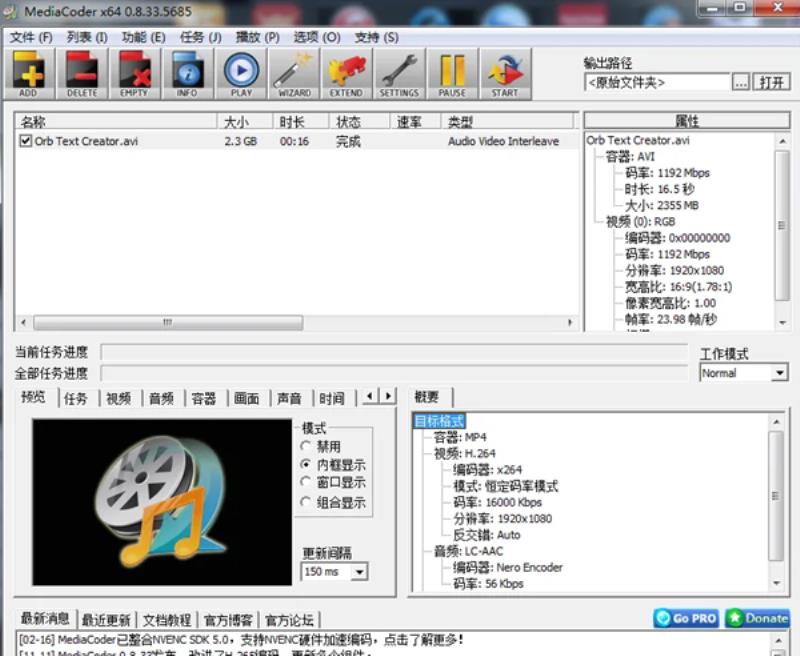
Task: Click the output path <原始文件夹> field
Action: pyautogui.click(x=657, y=82)
